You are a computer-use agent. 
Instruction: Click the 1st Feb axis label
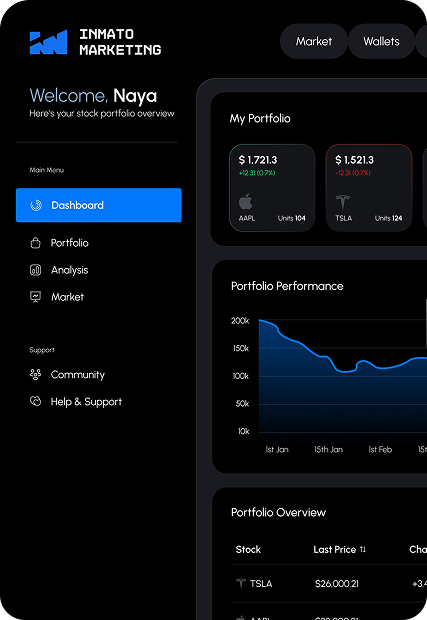pyautogui.click(x=380, y=450)
